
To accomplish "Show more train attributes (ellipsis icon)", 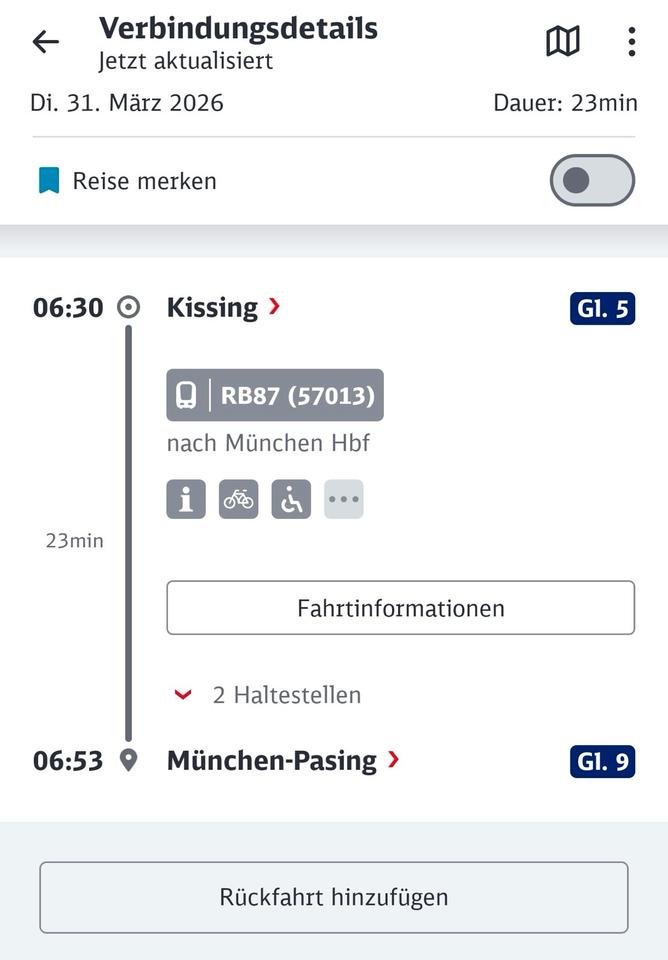I will point(344,499).
